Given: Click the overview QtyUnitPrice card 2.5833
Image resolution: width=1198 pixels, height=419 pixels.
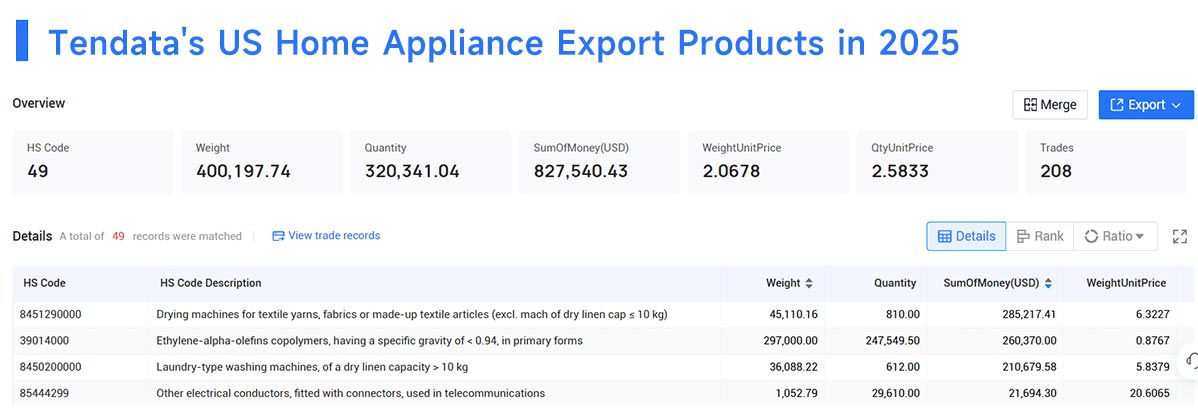Looking at the screenshot, I should tap(937, 161).
